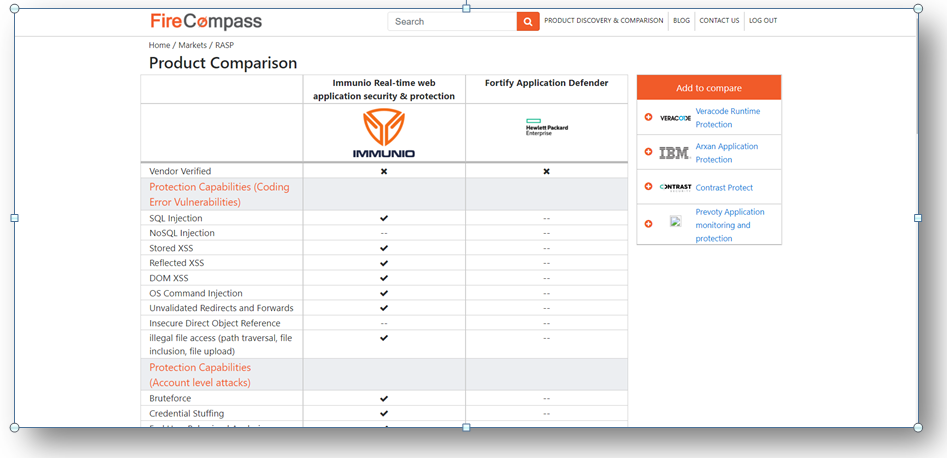
Task: Click the FireCompass logo
Action: [206, 22]
